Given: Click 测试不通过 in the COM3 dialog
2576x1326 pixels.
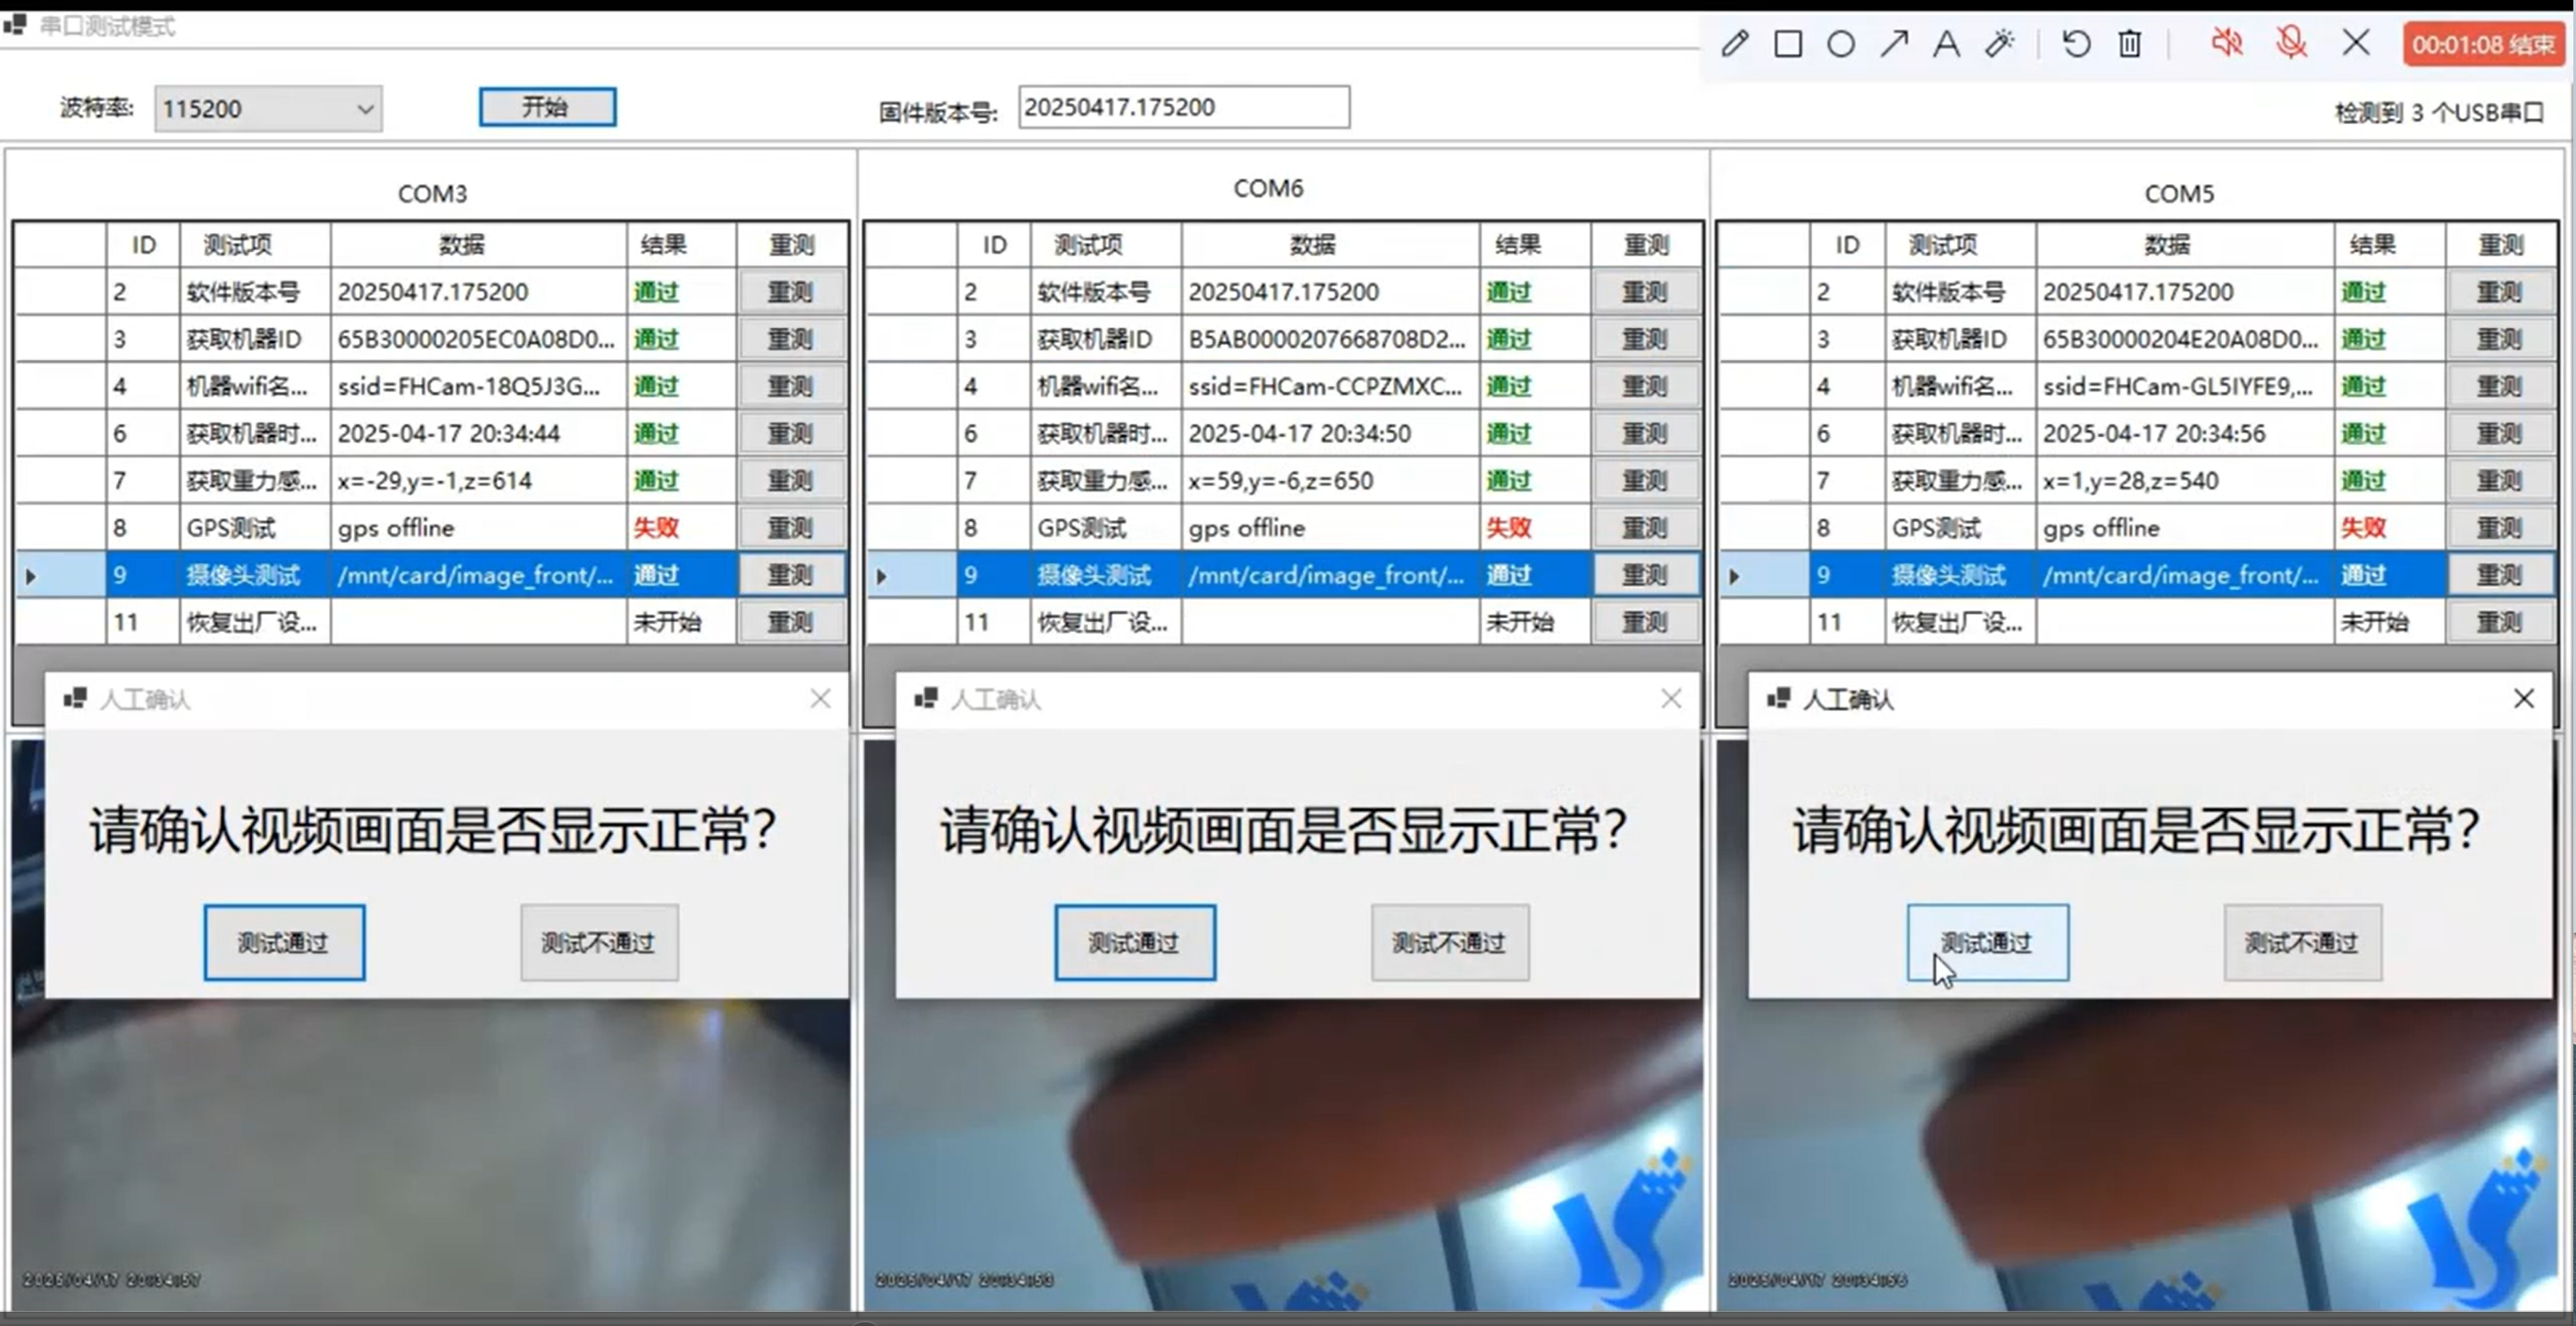Looking at the screenshot, I should 599,943.
